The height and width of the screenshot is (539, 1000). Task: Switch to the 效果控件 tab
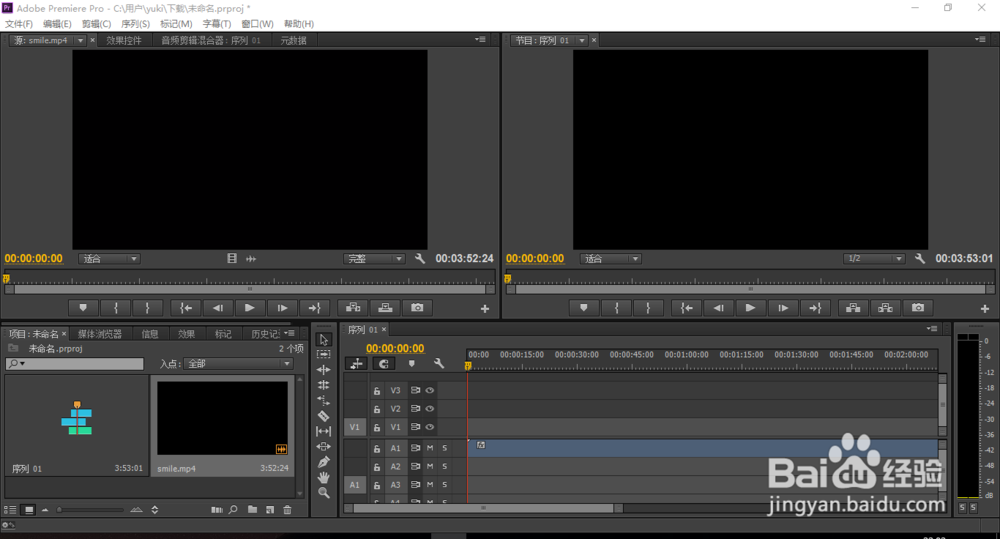click(124, 40)
